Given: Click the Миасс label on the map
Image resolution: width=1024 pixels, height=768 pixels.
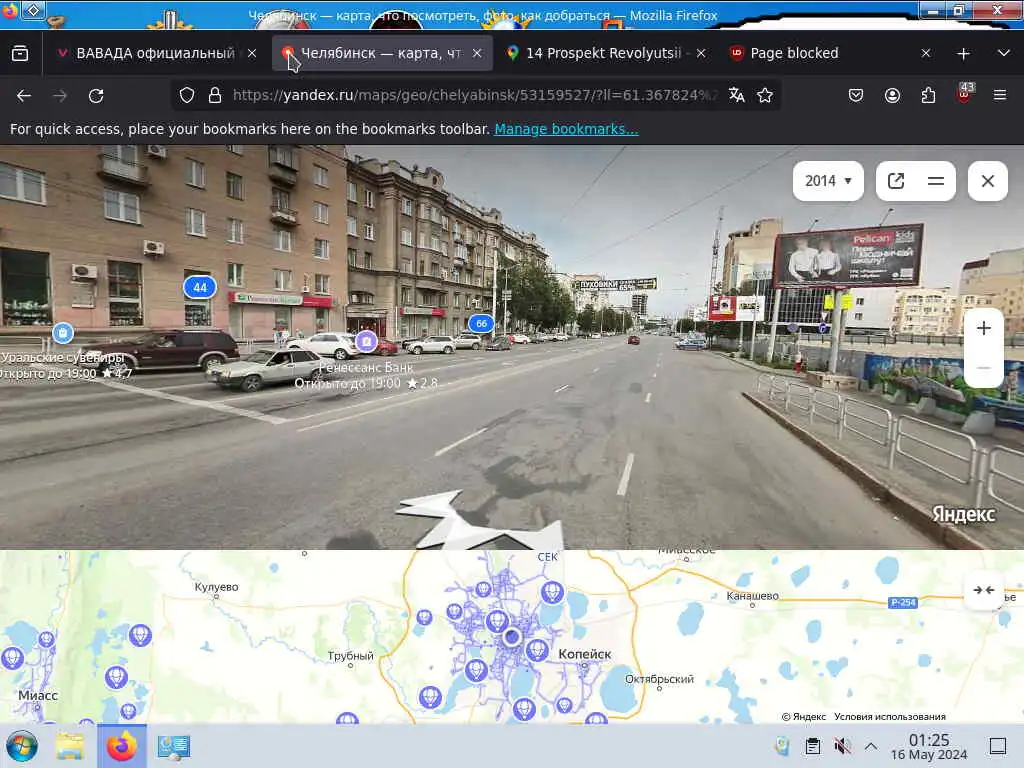Looking at the screenshot, I should (x=38, y=696).
